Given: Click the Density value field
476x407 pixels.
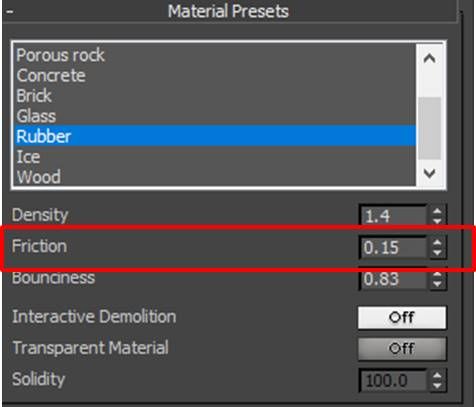Looking at the screenshot, I should pos(393,216).
